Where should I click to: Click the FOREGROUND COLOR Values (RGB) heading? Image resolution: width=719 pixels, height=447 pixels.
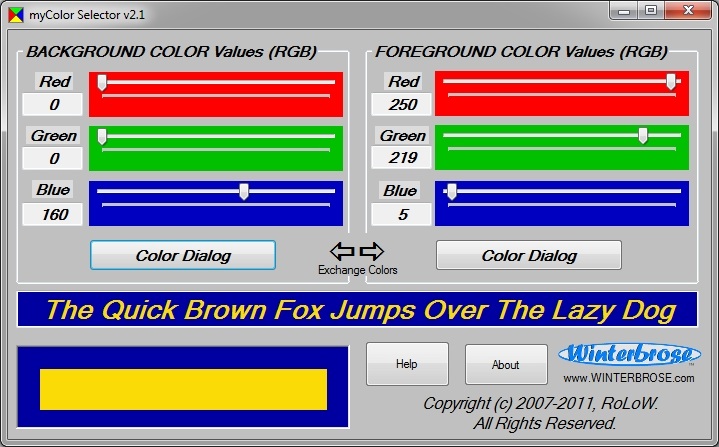521,52
